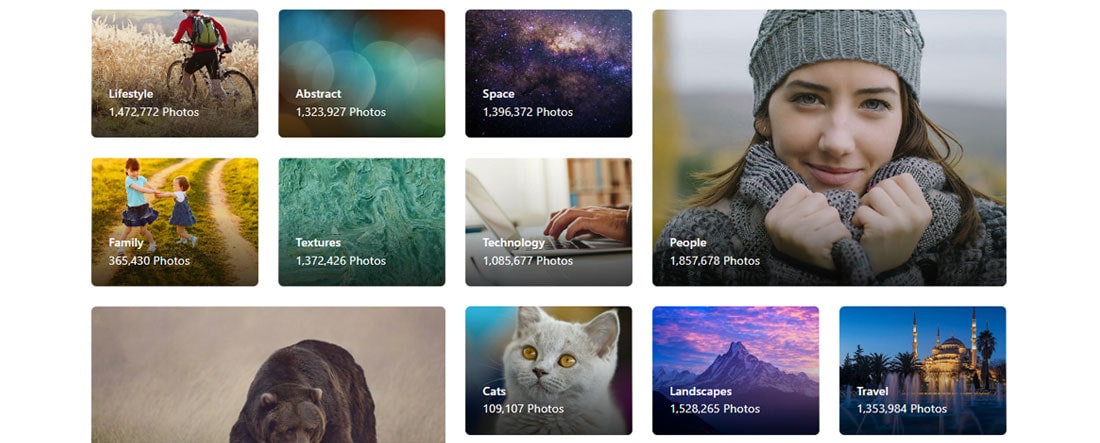Image resolution: width=1100 pixels, height=443 pixels.
Task: Click the "Technology" title text
Action: (x=513, y=243)
